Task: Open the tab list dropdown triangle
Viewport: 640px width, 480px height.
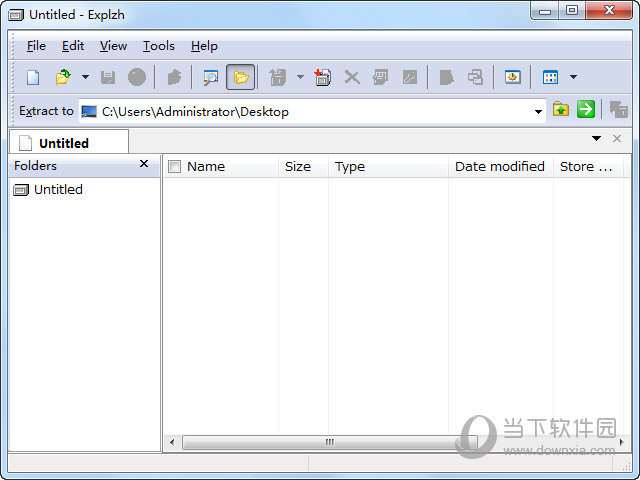Action: click(x=596, y=138)
